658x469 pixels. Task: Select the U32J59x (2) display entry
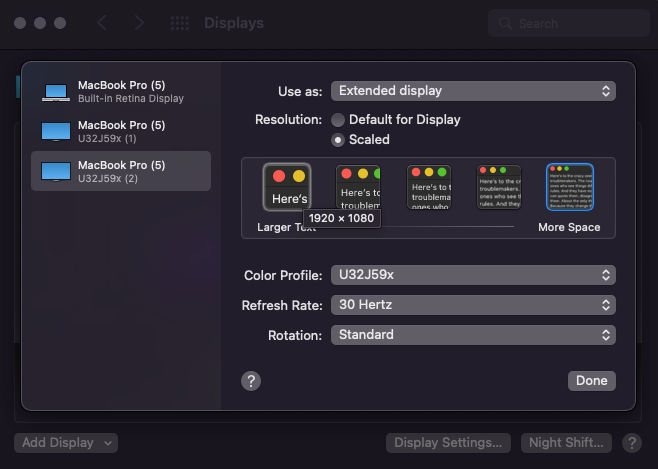click(121, 171)
